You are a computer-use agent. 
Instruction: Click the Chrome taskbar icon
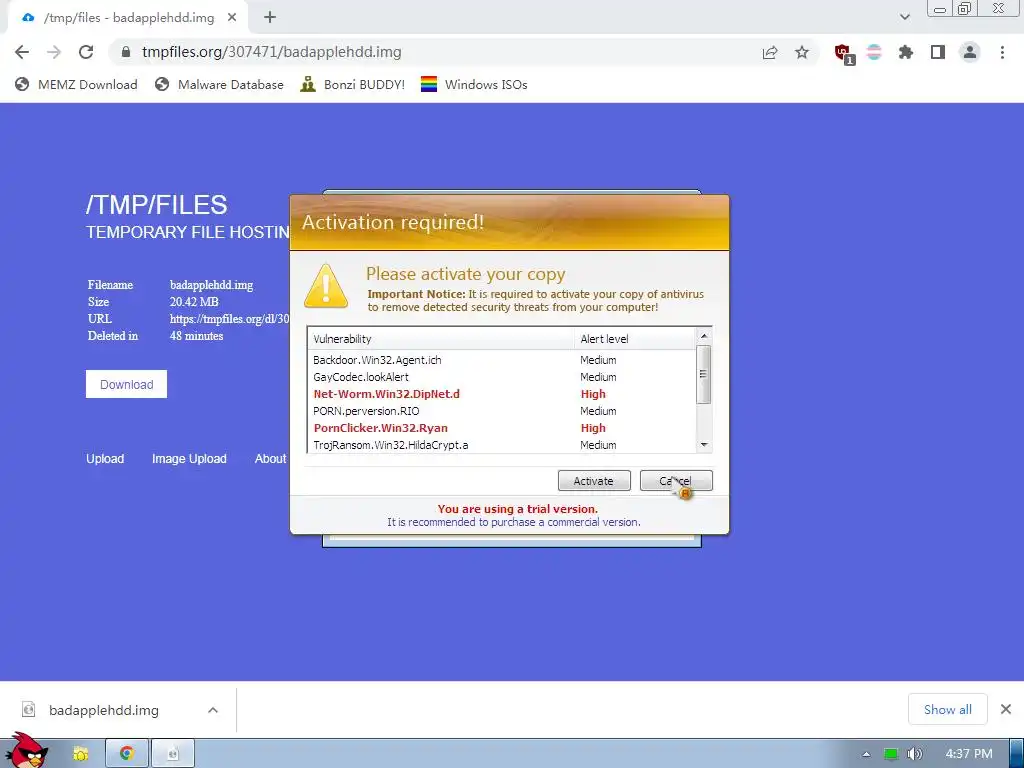(x=127, y=754)
